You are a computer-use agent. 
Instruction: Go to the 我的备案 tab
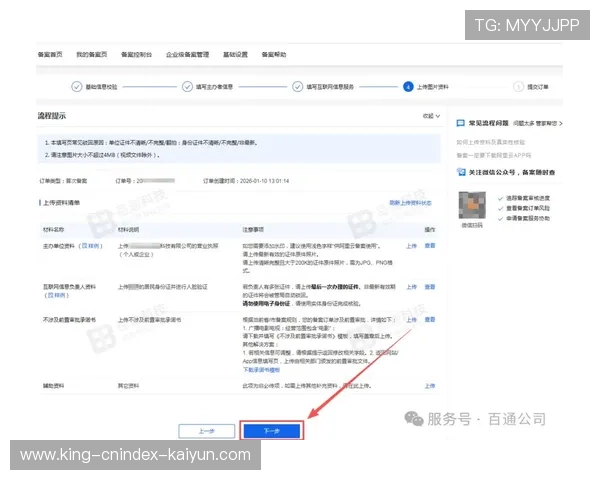pos(91,54)
